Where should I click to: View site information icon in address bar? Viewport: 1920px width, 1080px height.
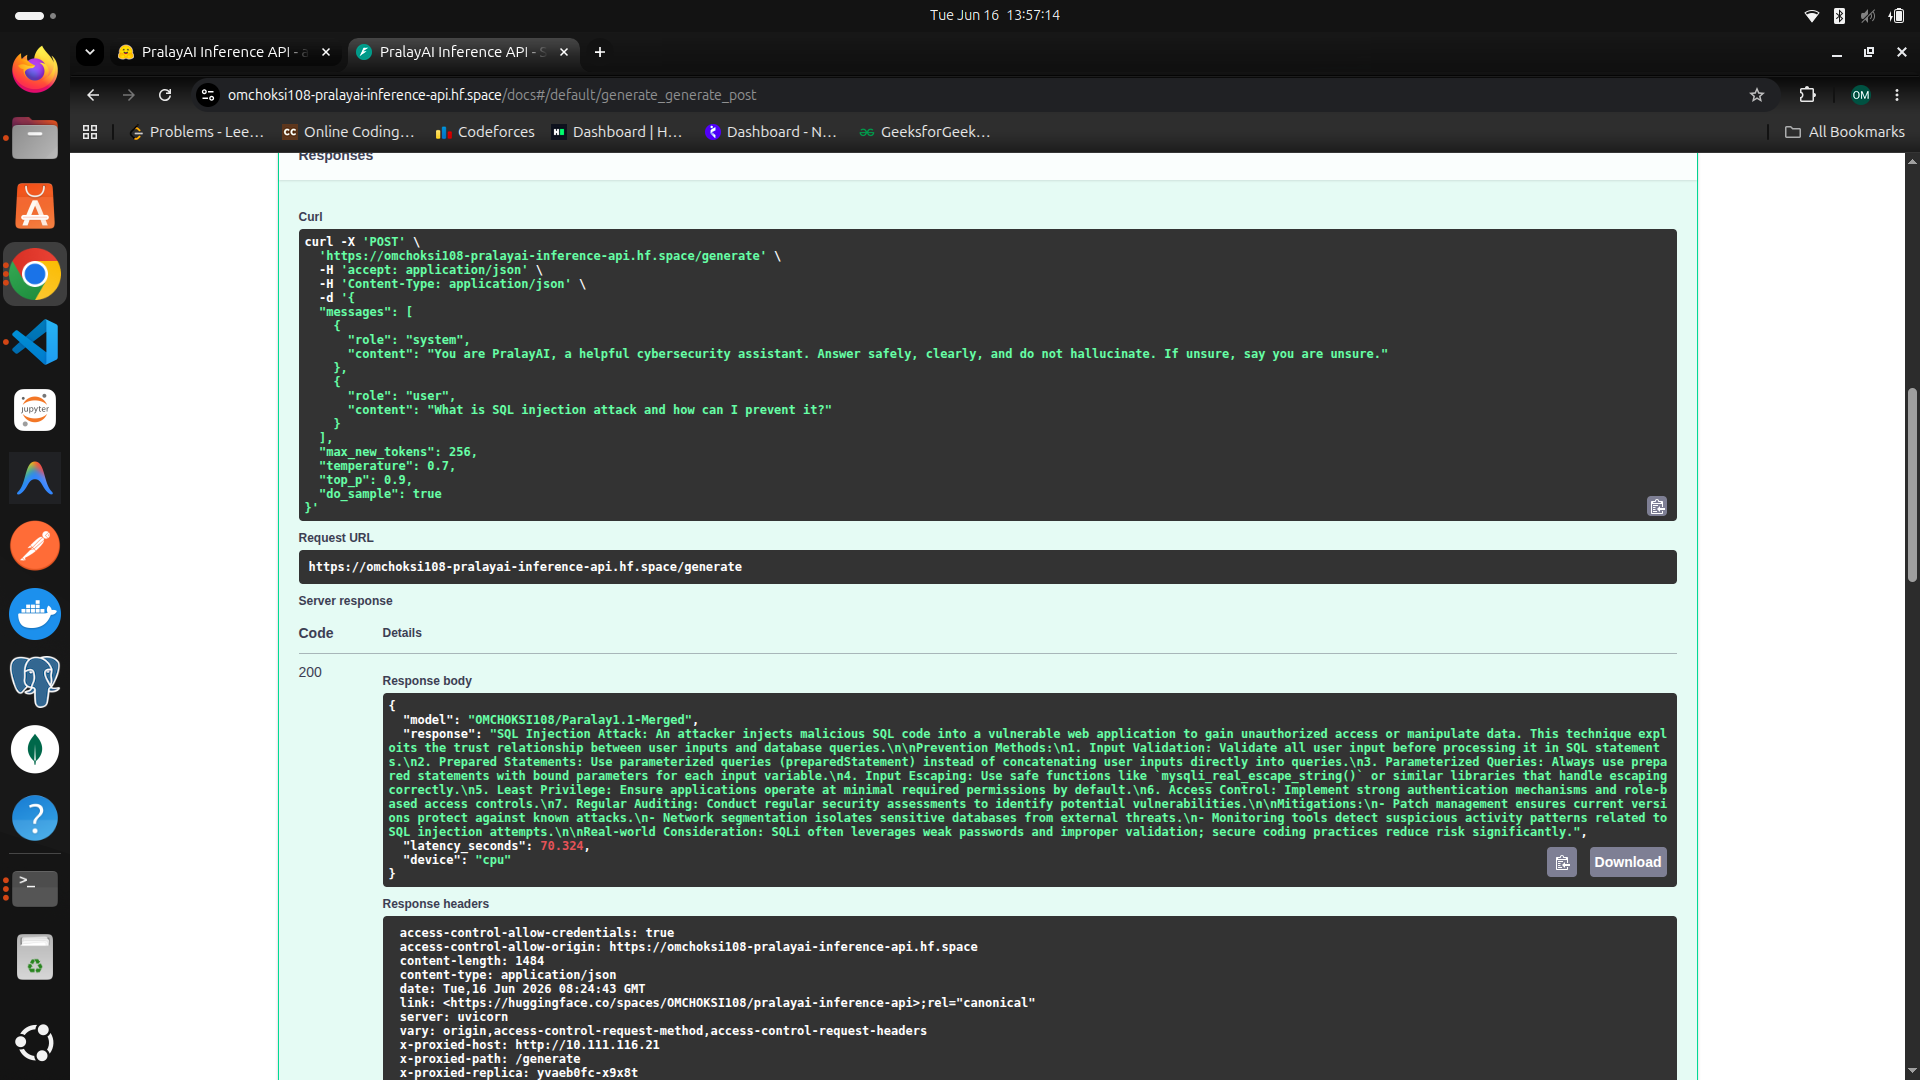tap(207, 95)
